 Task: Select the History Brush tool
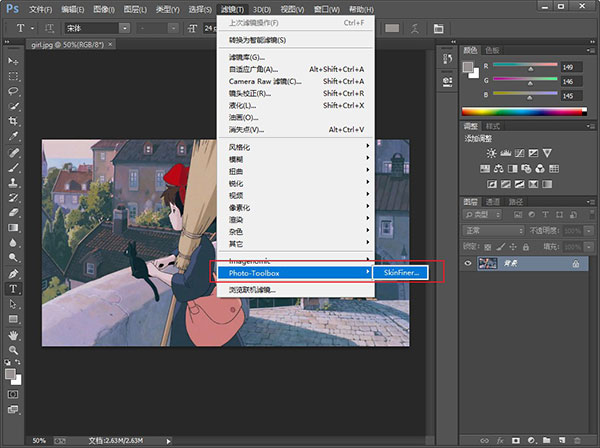(13, 197)
